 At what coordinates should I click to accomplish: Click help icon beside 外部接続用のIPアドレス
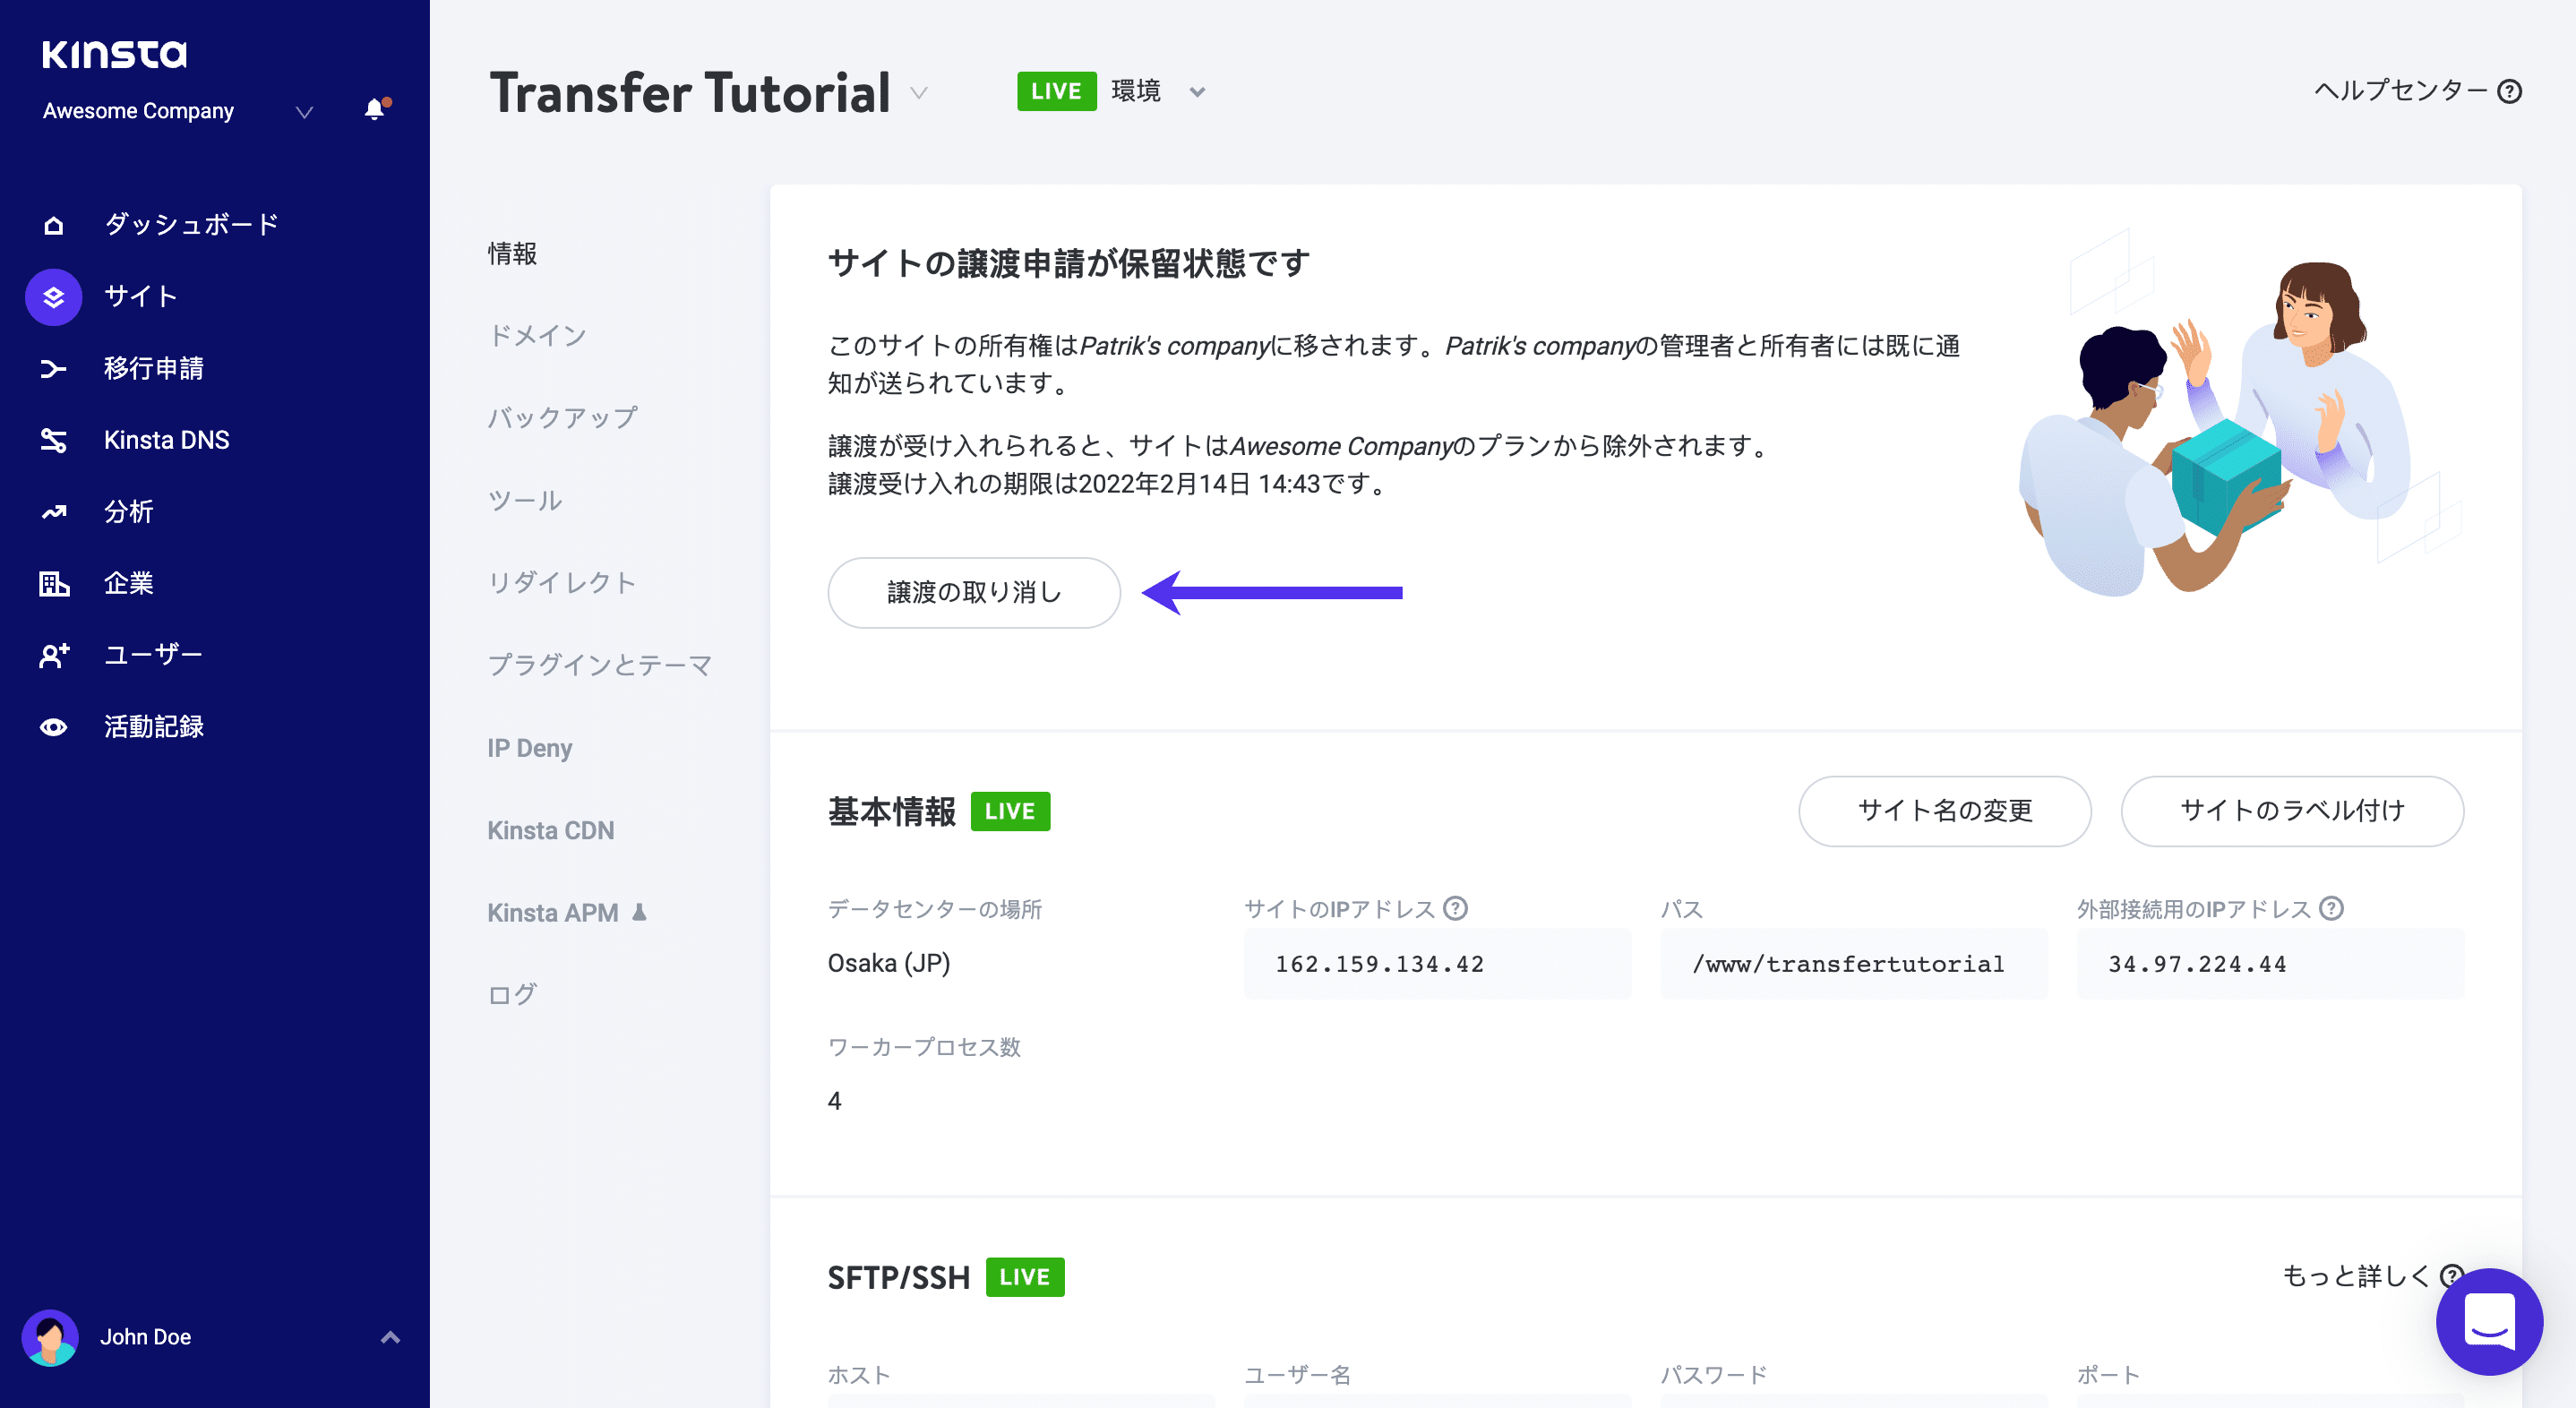(2331, 908)
